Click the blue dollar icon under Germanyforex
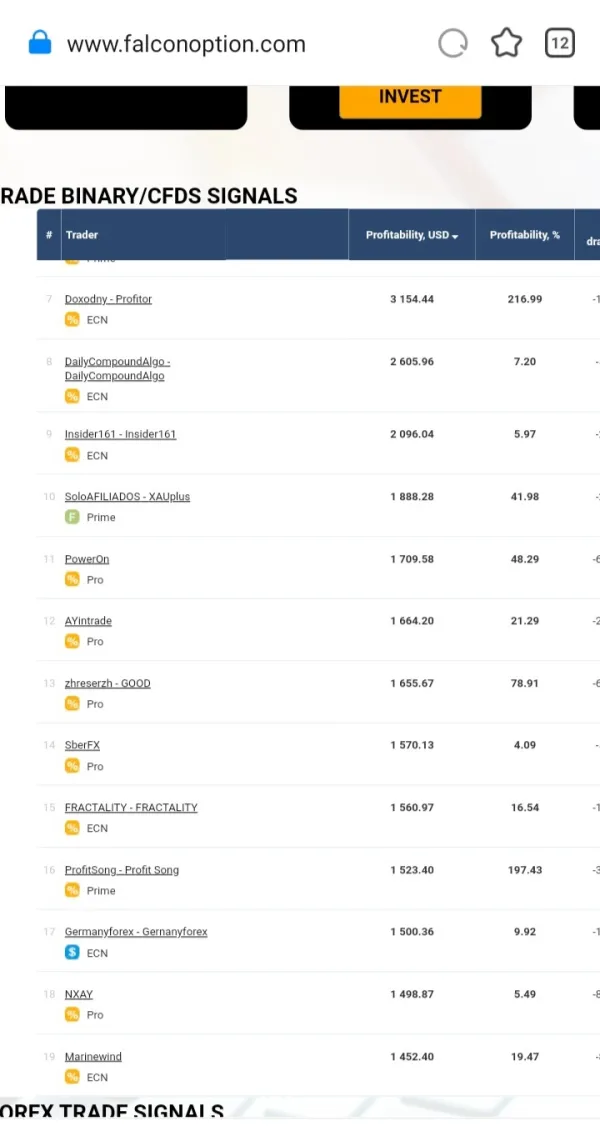The width and height of the screenshot is (600, 1131). [x=72, y=953]
